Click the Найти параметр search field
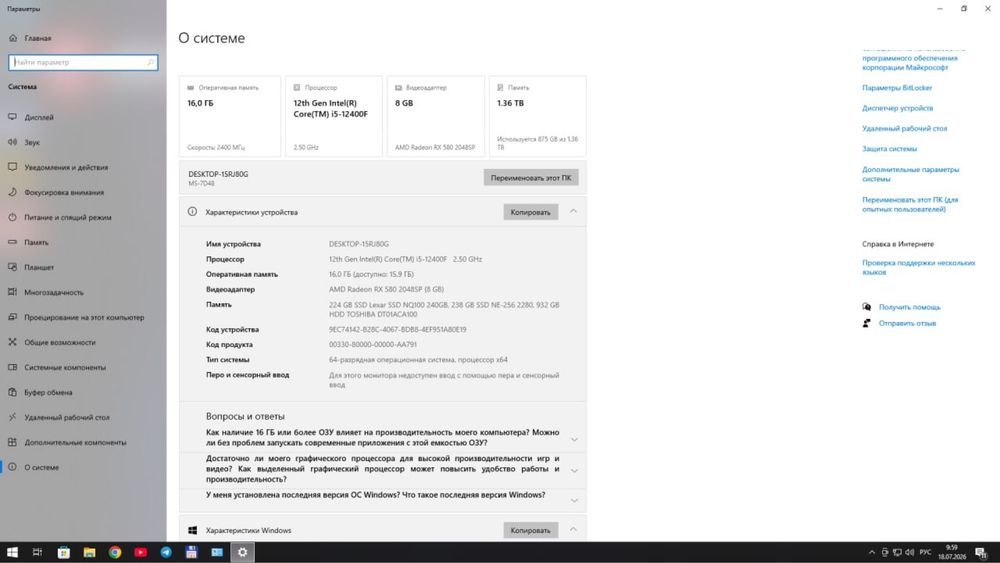The height and width of the screenshot is (563, 1000). coord(83,62)
